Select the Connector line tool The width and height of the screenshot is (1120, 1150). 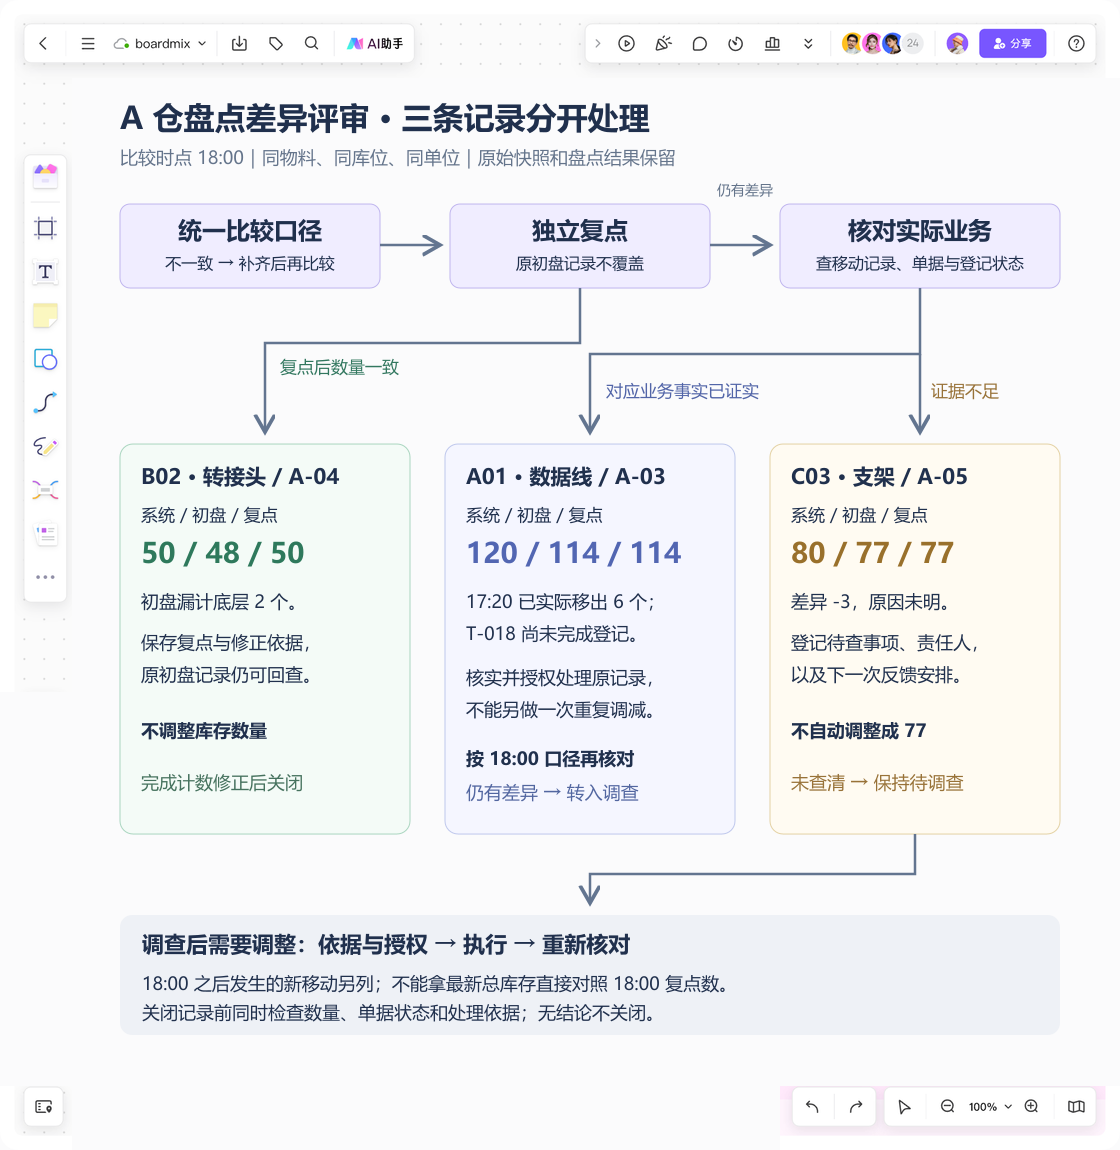point(45,403)
